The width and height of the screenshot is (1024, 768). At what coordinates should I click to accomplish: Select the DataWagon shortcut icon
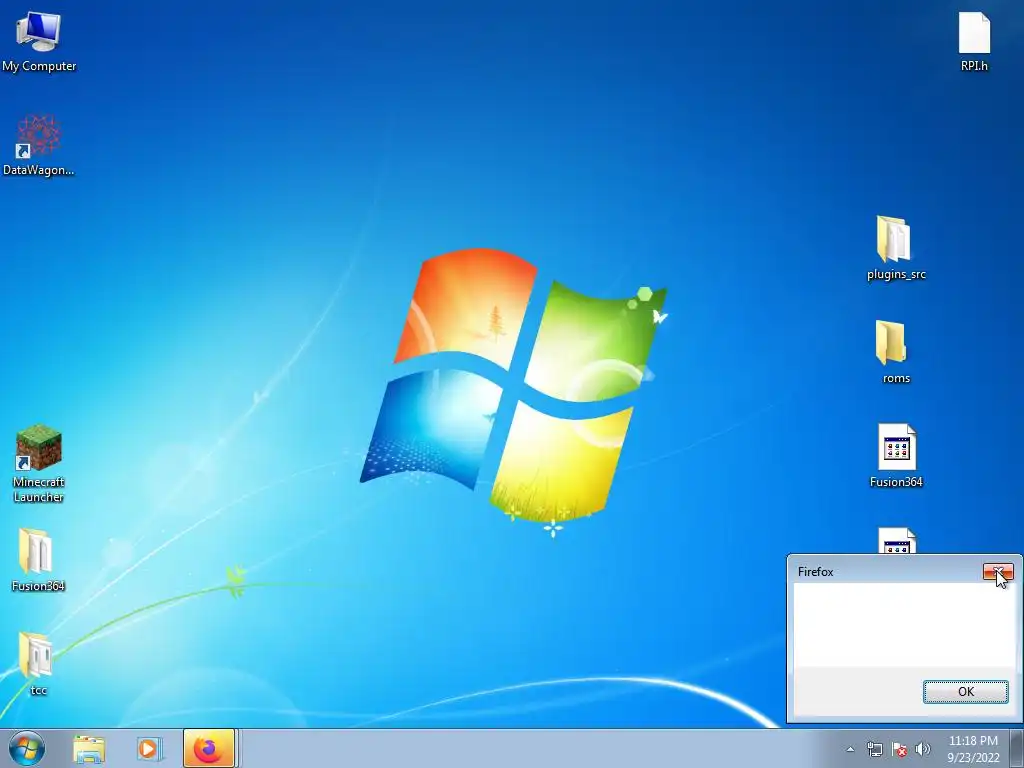(x=39, y=144)
